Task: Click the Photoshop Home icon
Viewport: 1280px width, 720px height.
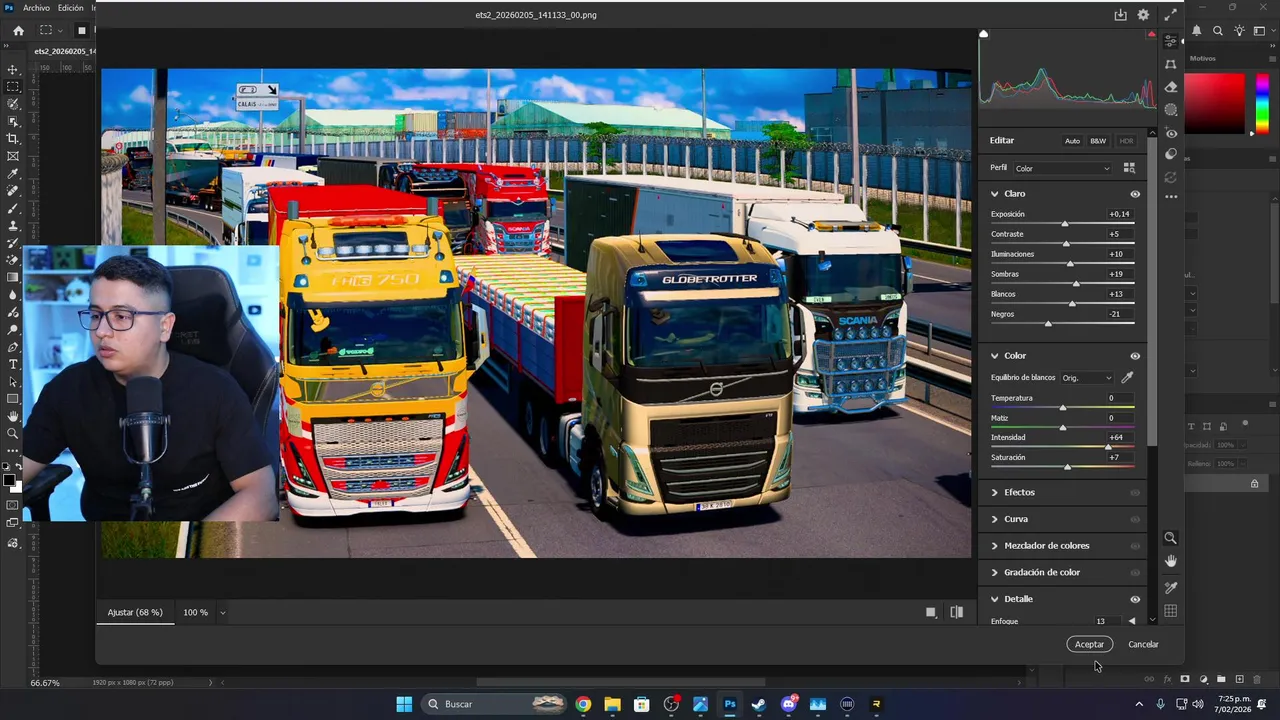Action: 18,30
